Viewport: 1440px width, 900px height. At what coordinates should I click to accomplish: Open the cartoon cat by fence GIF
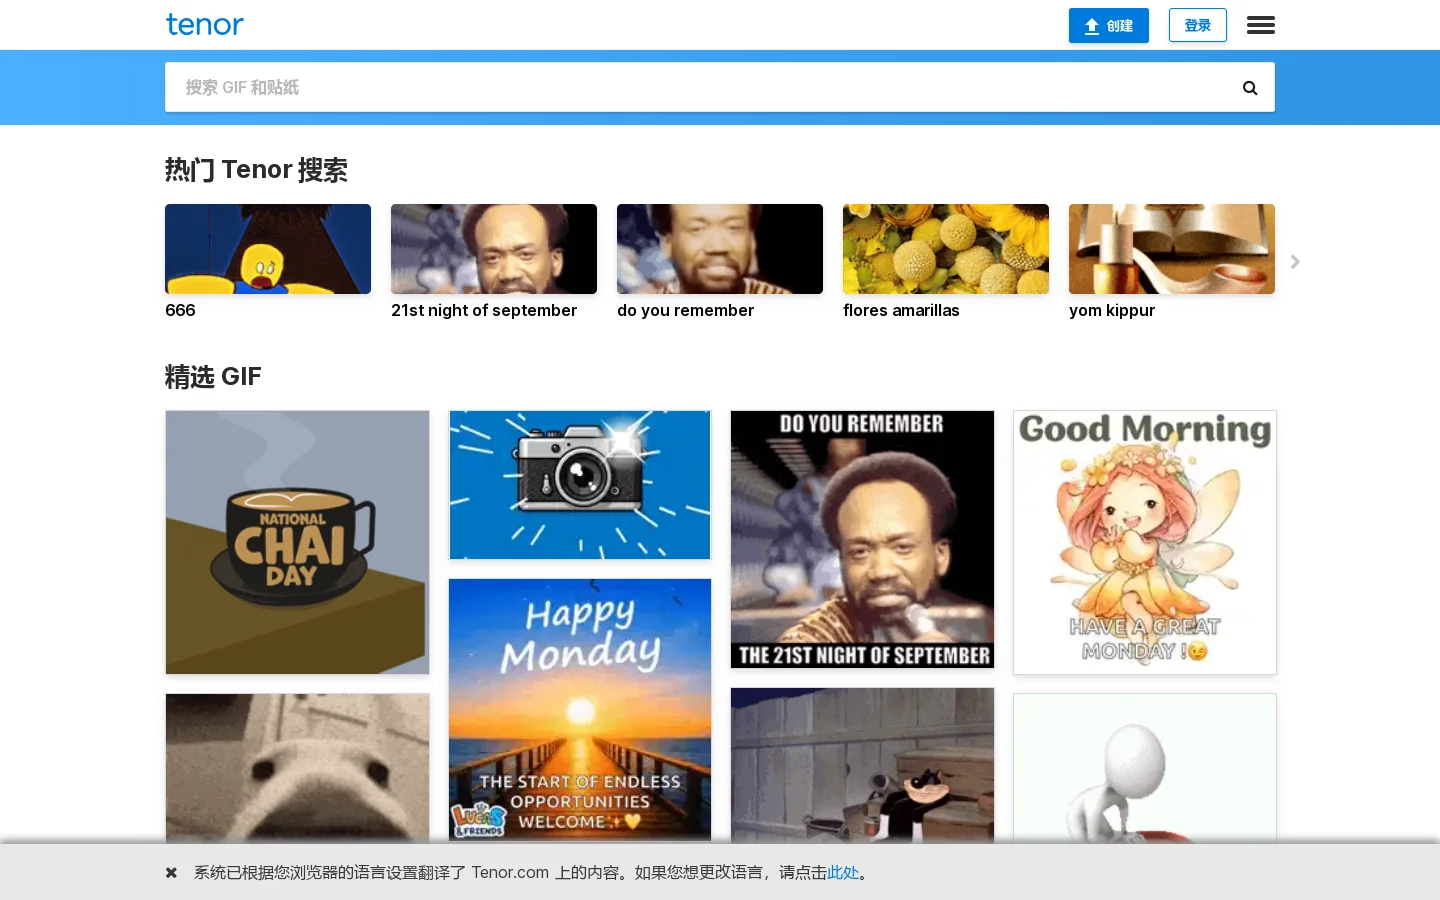click(862, 765)
